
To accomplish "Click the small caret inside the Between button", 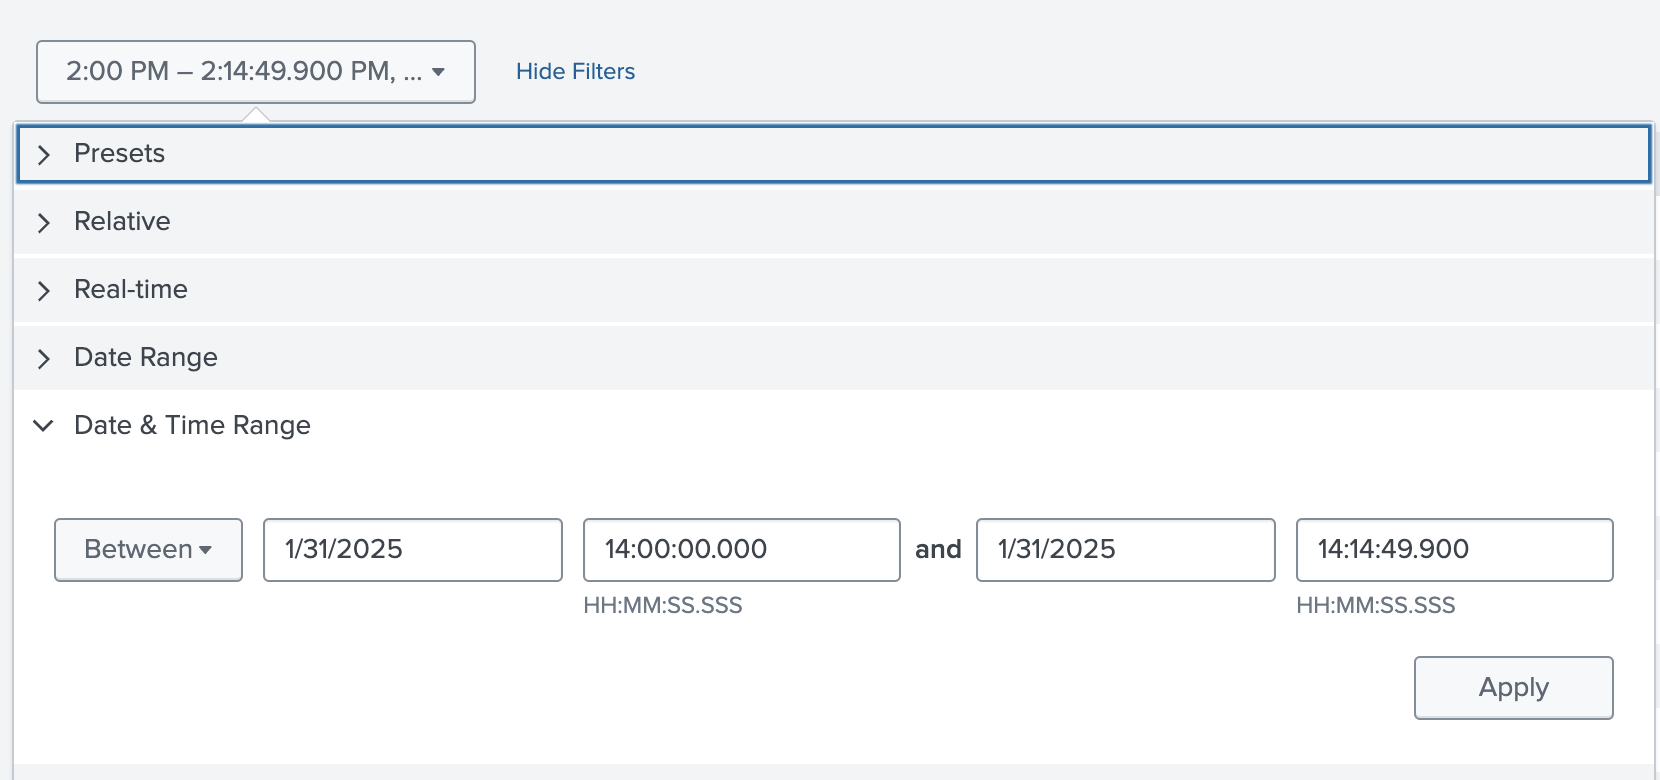I will [206, 550].
